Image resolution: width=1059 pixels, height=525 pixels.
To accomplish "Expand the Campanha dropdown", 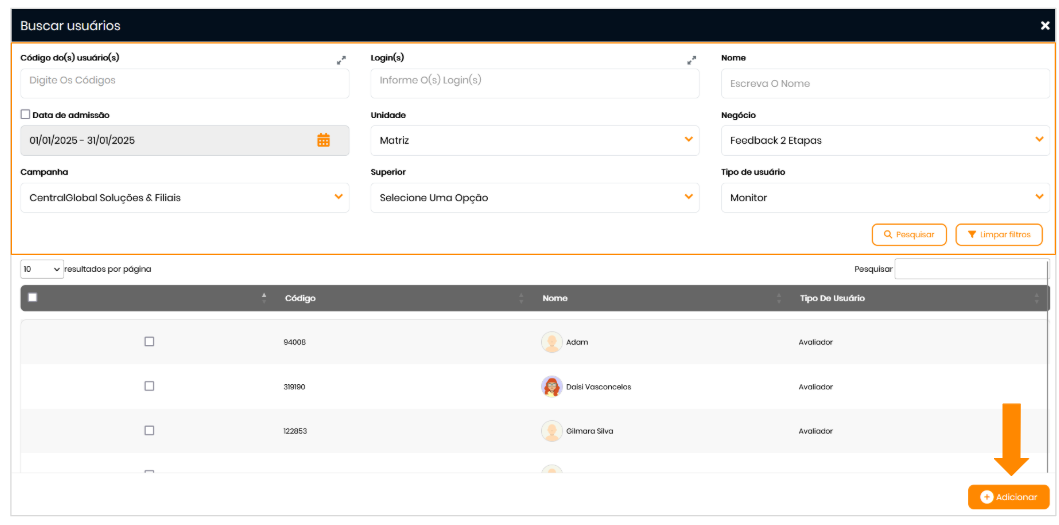I will click(x=184, y=197).
